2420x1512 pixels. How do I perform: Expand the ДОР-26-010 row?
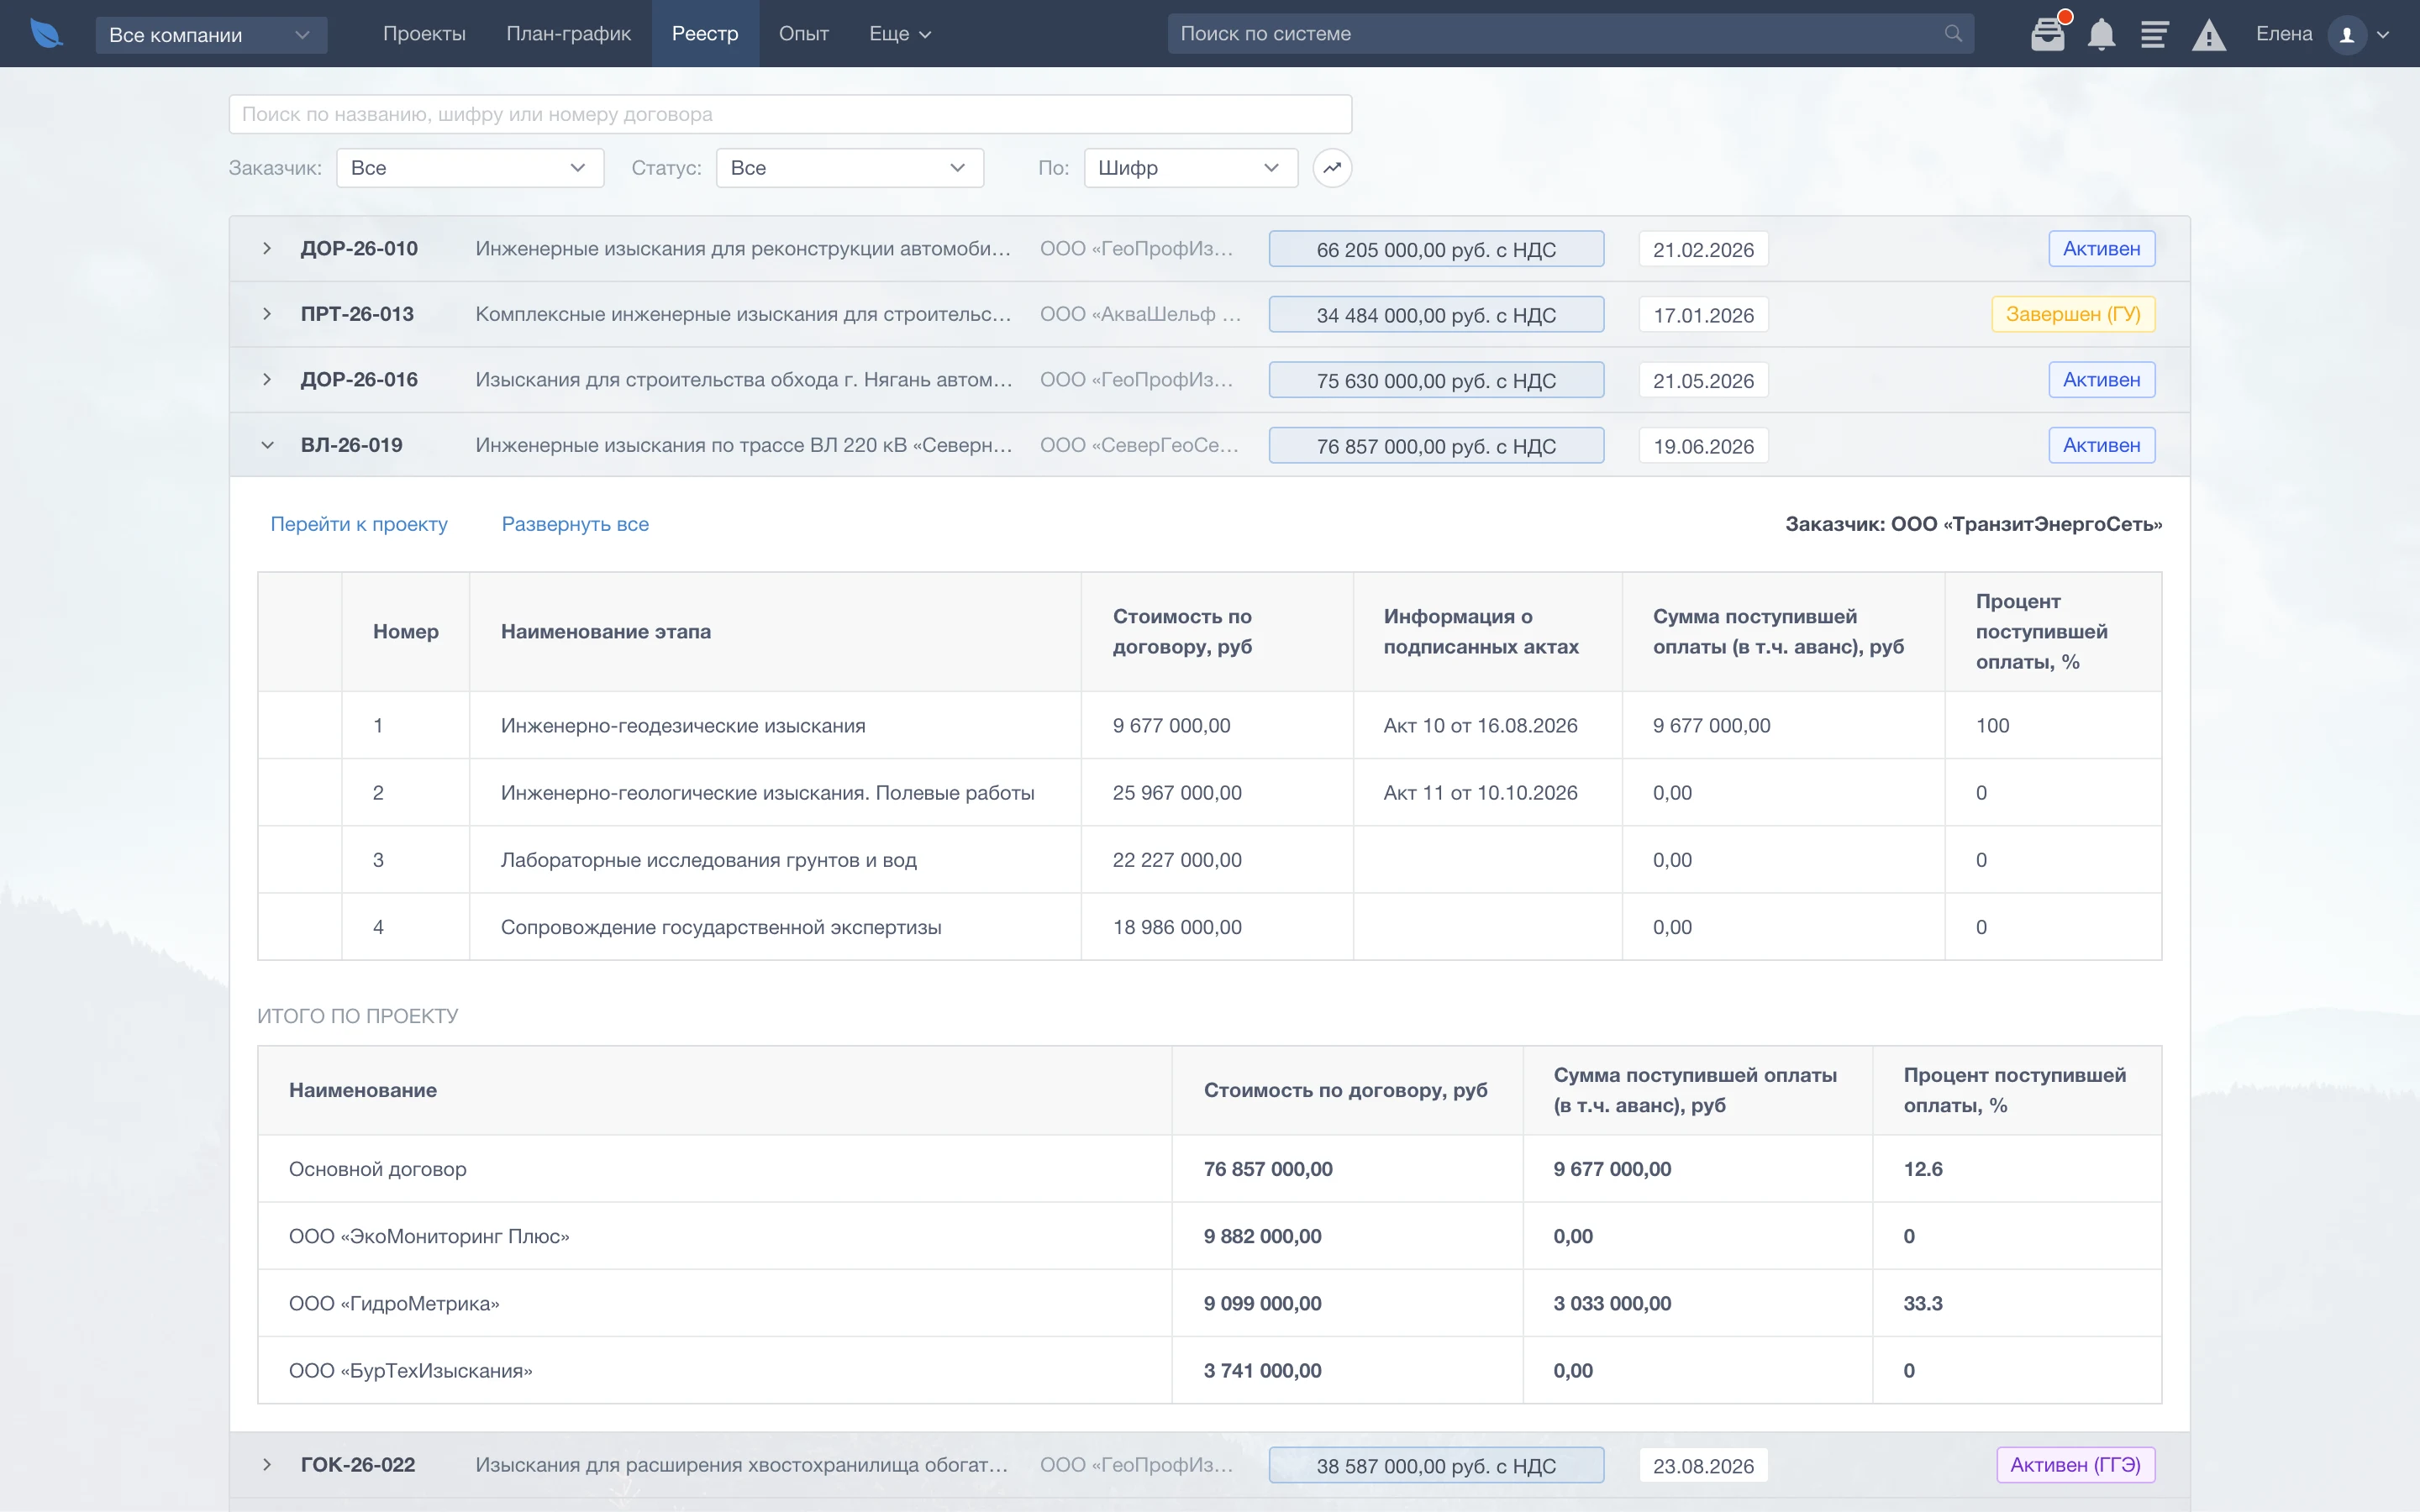click(x=267, y=248)
